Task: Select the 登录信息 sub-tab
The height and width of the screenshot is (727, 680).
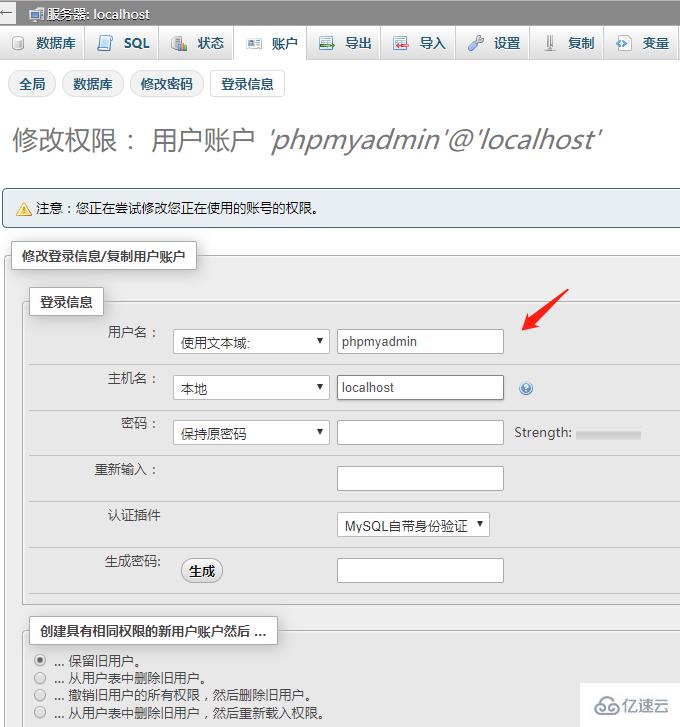Action: [247, 84]
